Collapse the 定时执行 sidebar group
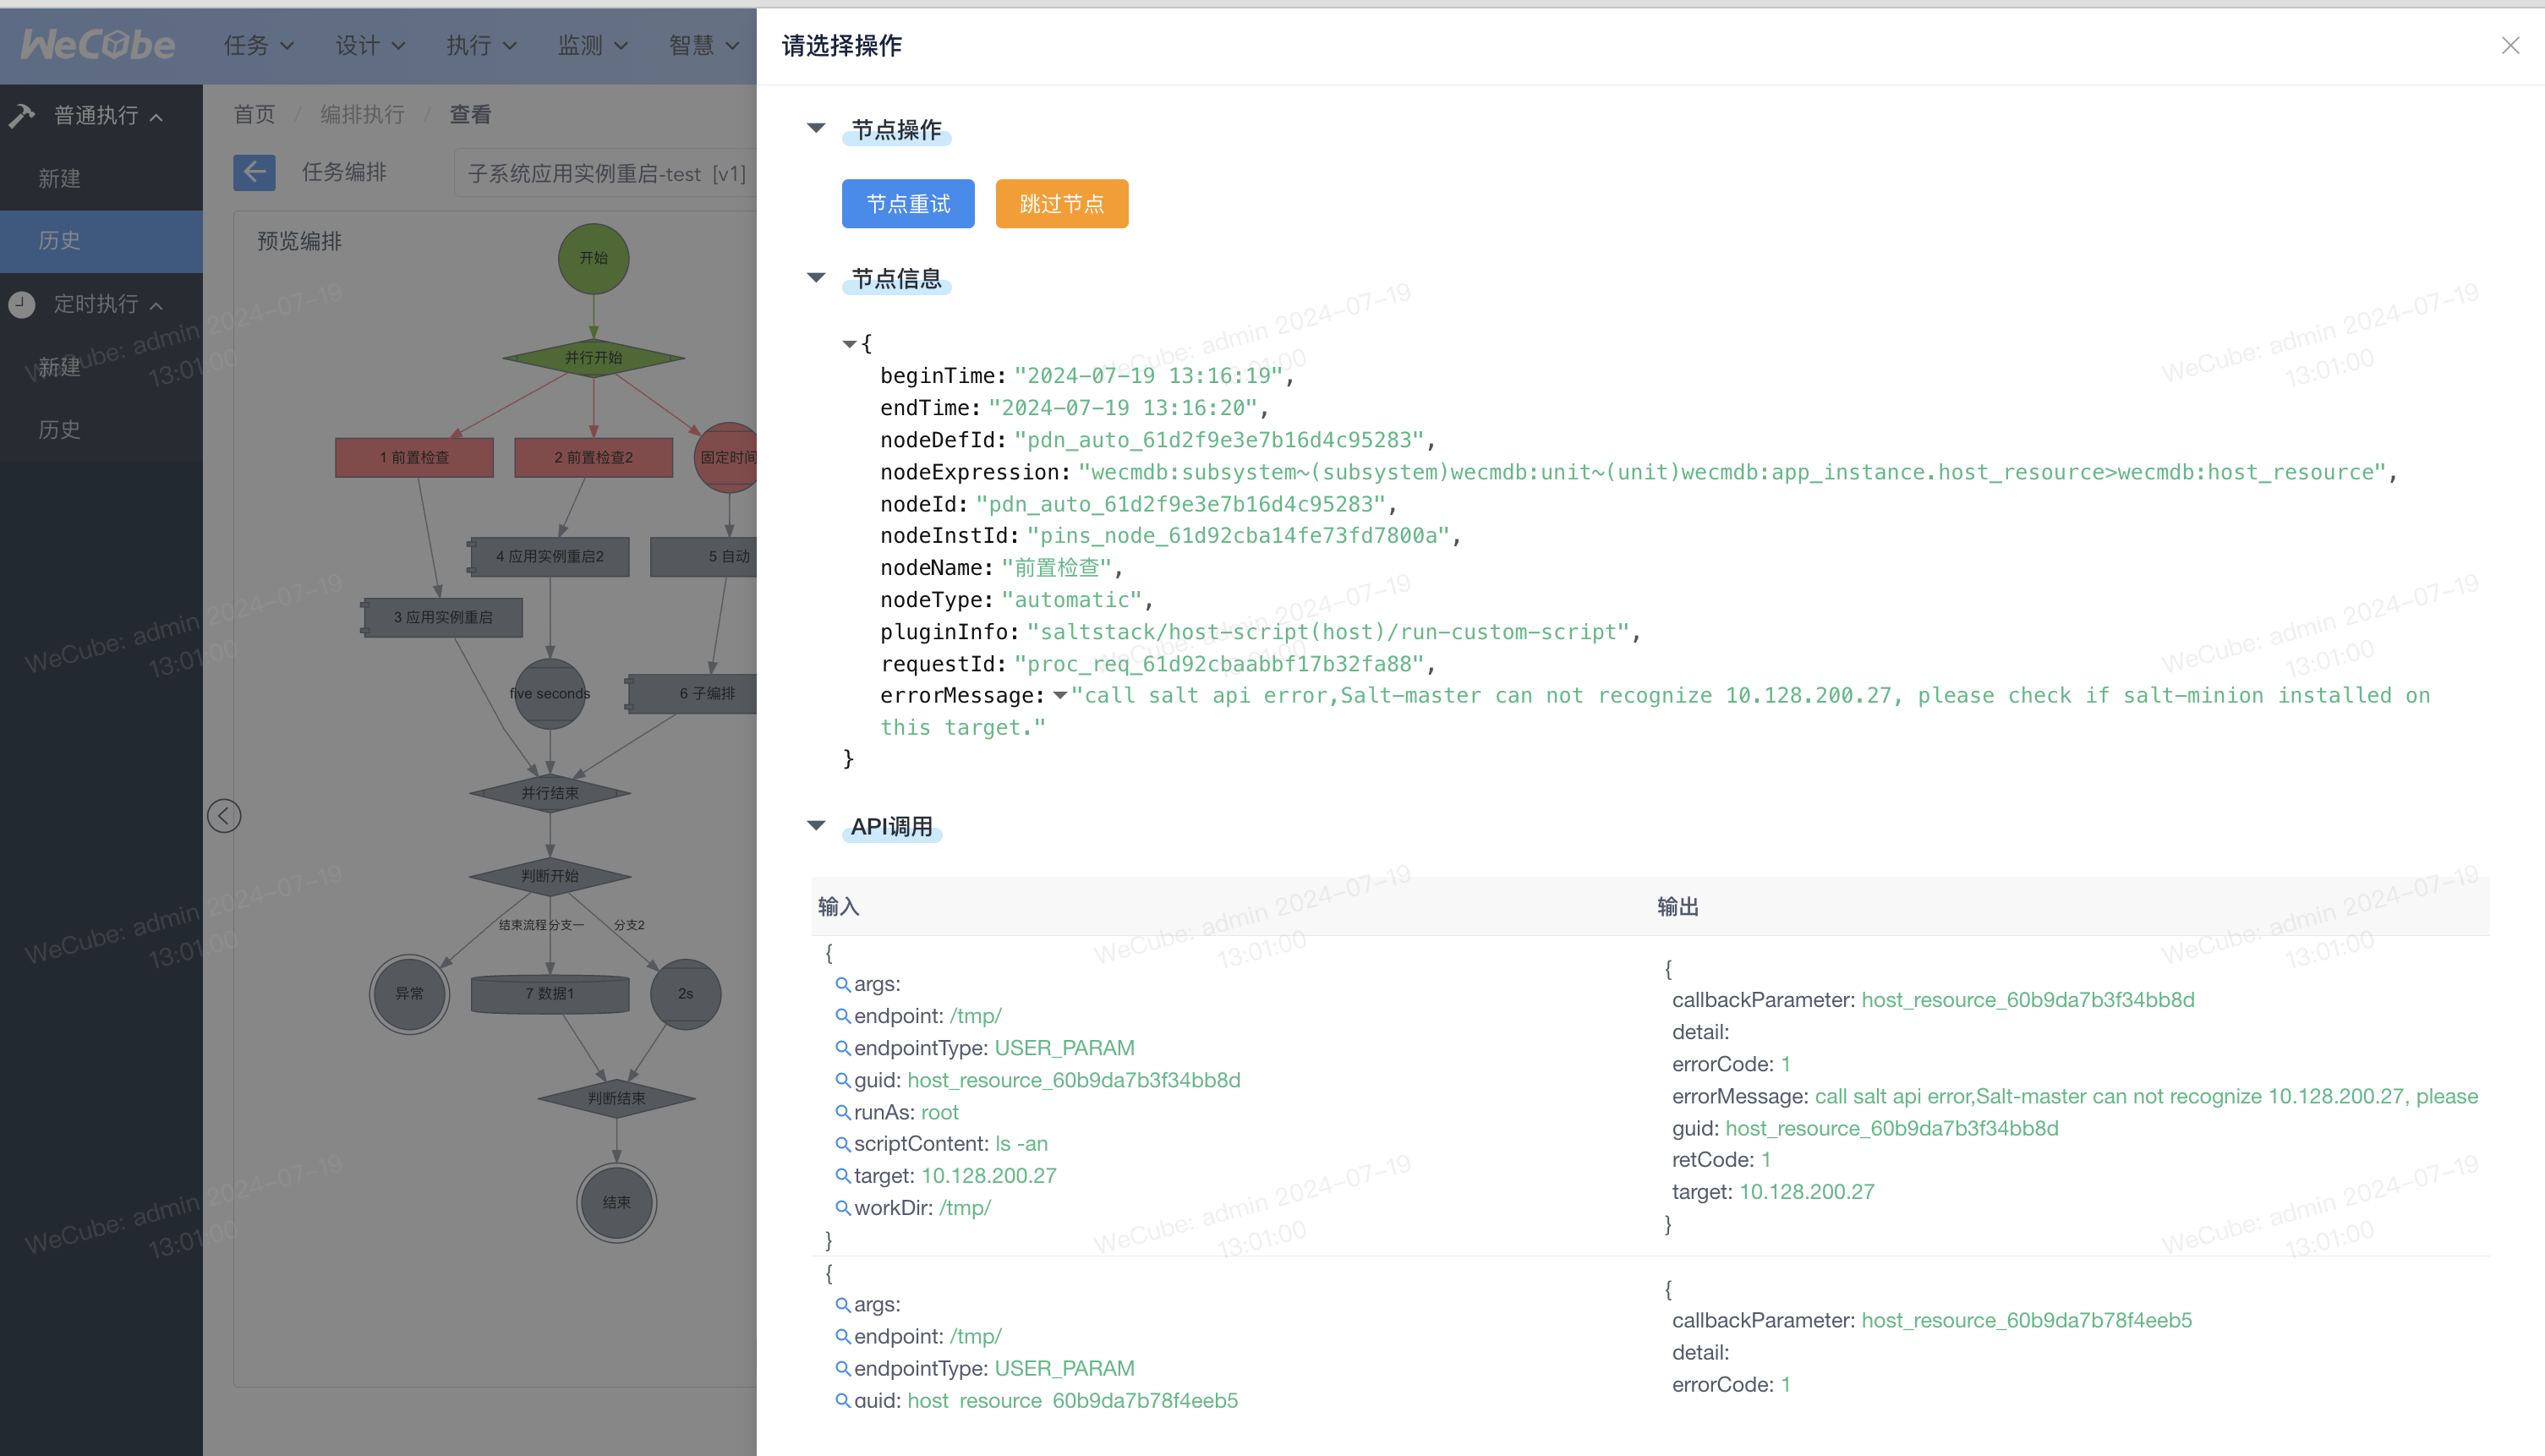2545x1456 pixels. coord(156,305)
